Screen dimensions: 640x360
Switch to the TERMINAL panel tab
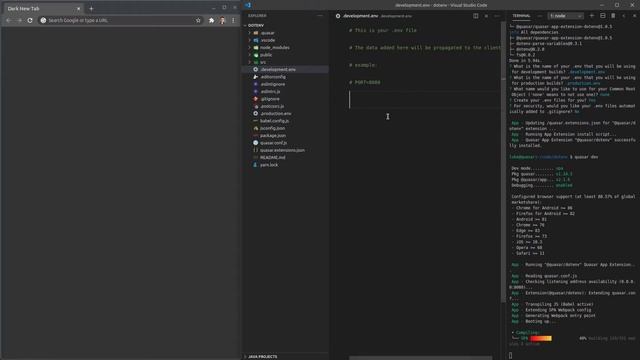click(521, 16)
